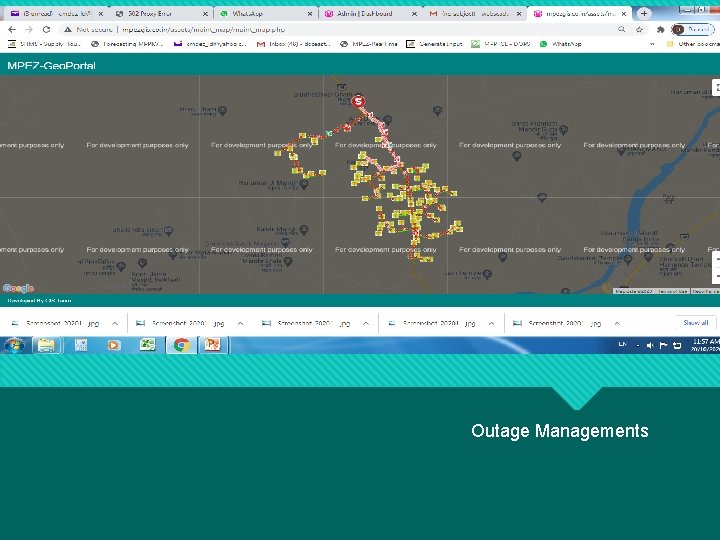Open the zoom magnifier icon in address bar
Viewport: 720px width, 540px height.
tap(621, 29)
